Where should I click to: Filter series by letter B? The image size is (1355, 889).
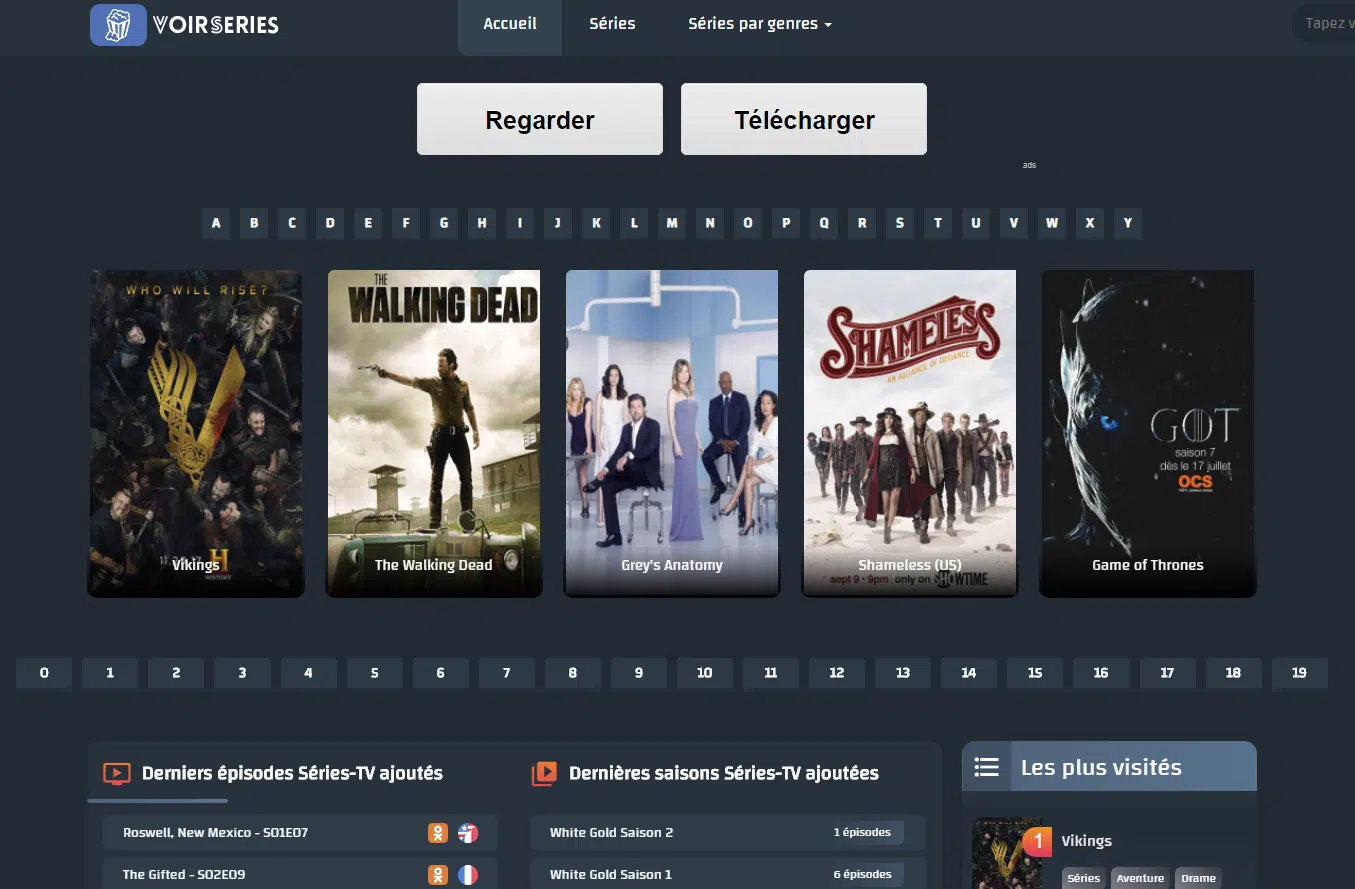pos(254,223)
